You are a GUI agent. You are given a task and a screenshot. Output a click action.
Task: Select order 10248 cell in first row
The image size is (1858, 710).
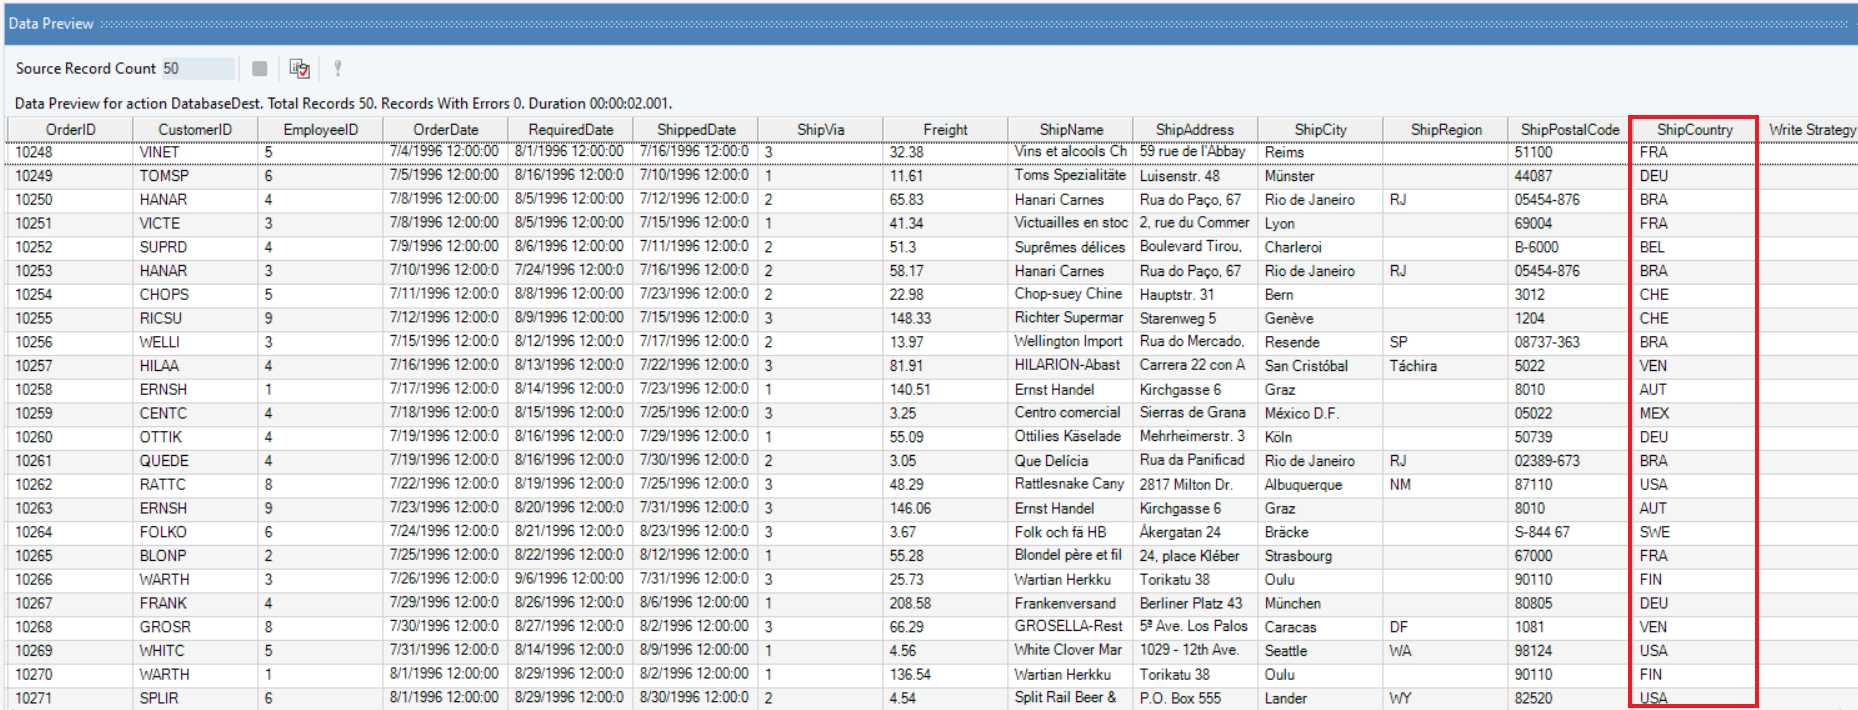click(x=34, y=152)
